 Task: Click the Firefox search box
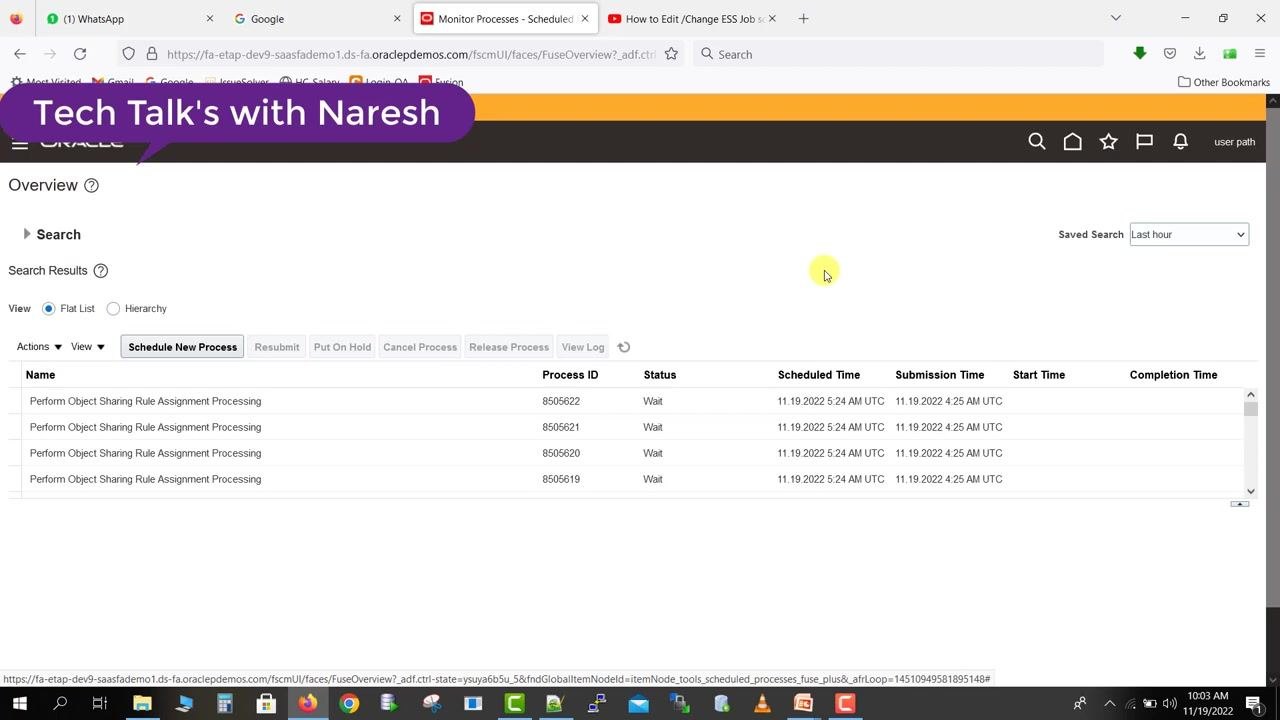(900, 54)
